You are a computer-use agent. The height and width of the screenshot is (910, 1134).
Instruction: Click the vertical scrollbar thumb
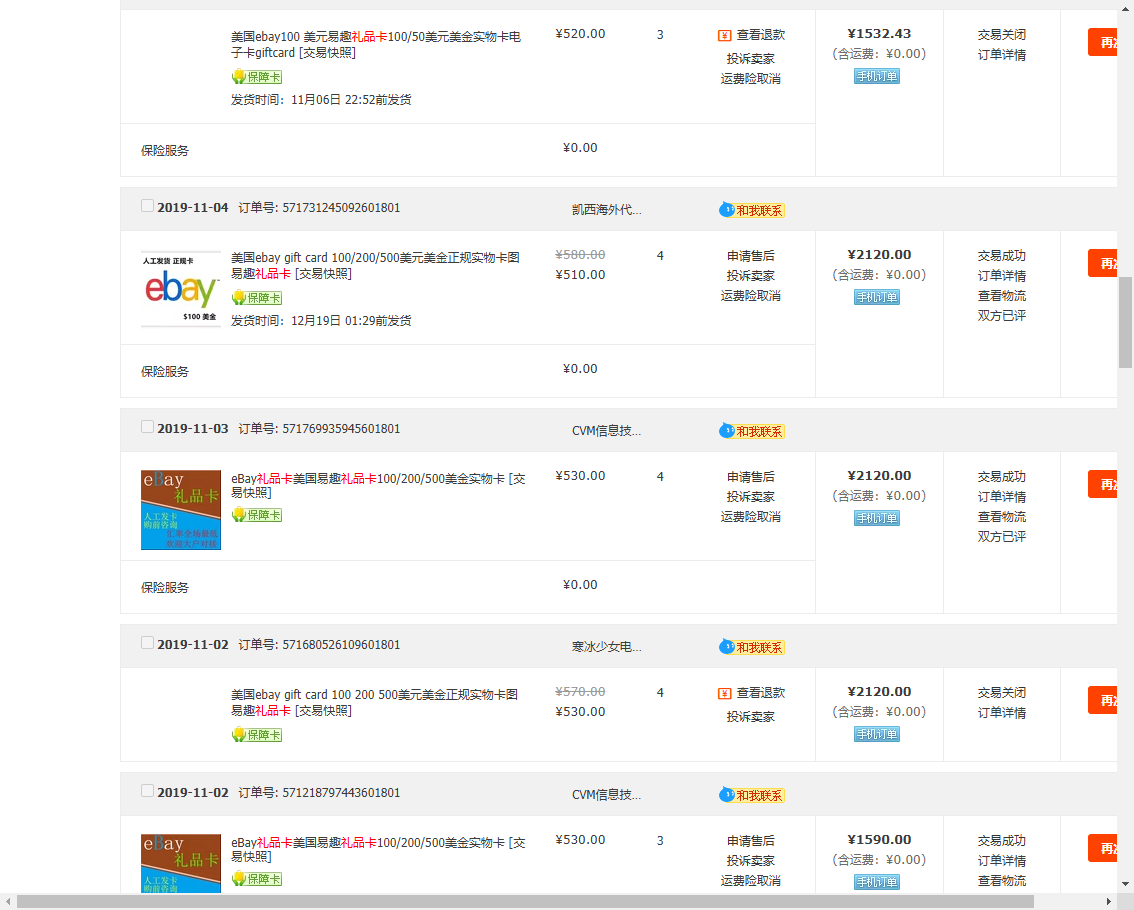pyautogui.click(x=1125, y=323)
